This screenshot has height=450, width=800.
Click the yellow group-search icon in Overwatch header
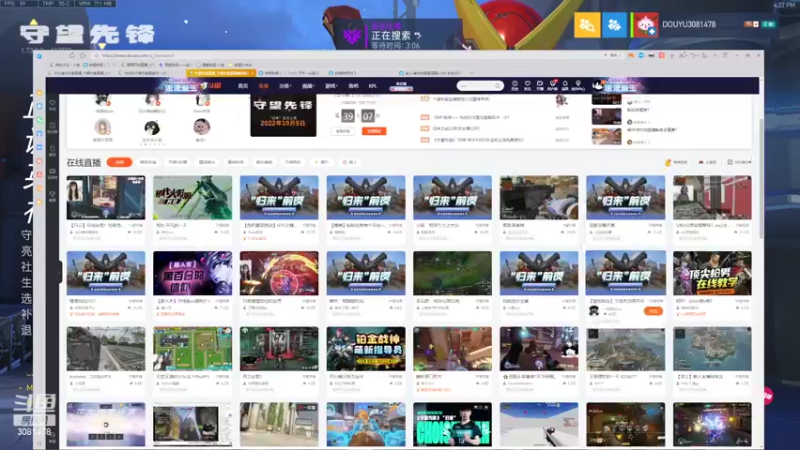coord(587,24)
